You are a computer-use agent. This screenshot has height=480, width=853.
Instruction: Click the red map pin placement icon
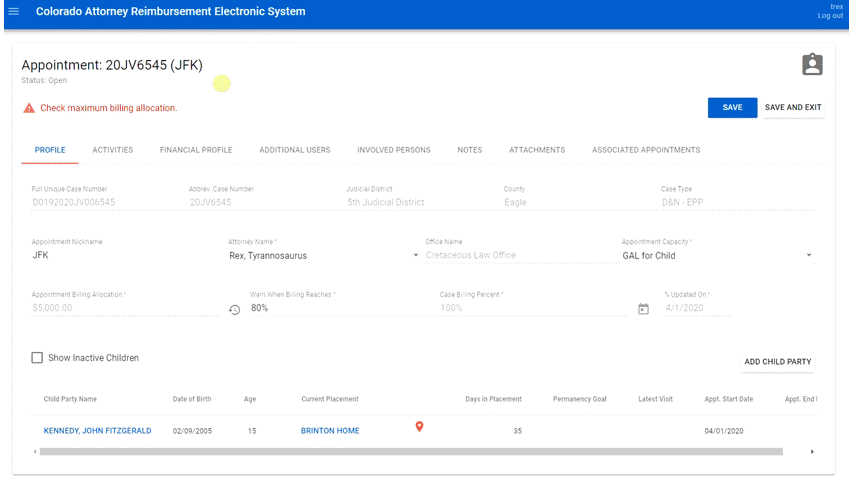419,428
